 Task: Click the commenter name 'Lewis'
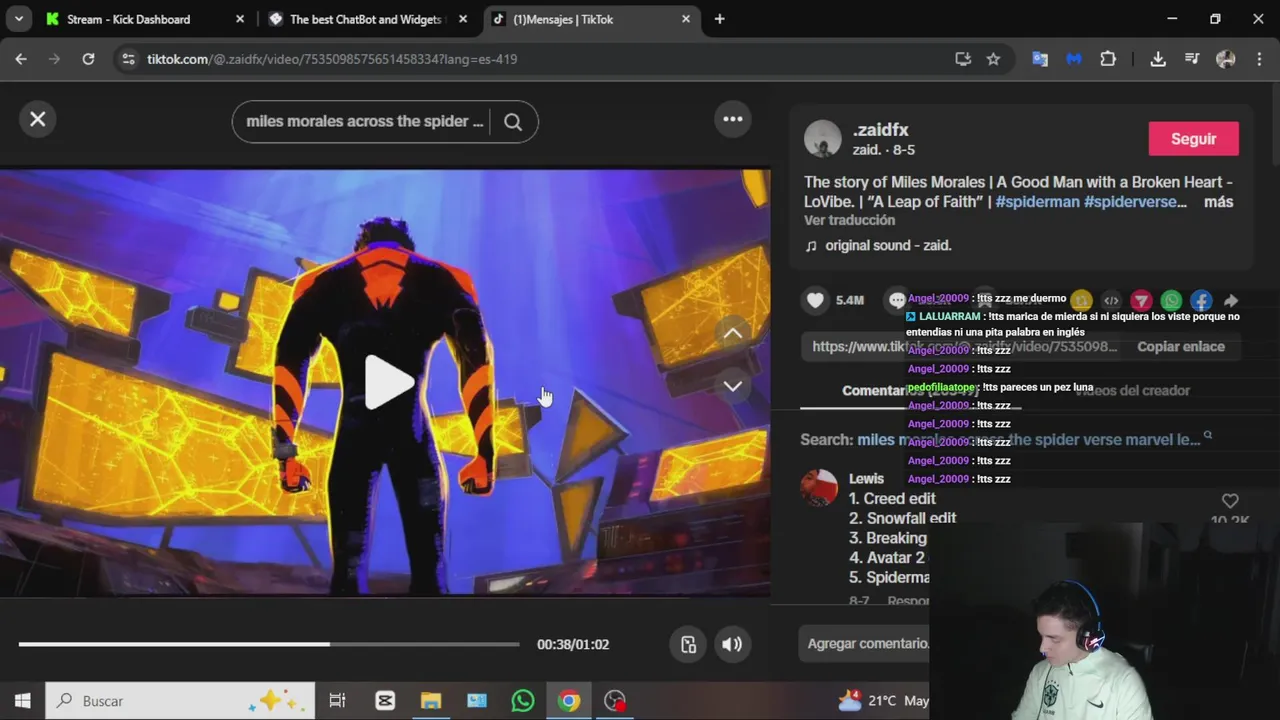[866, 479]
